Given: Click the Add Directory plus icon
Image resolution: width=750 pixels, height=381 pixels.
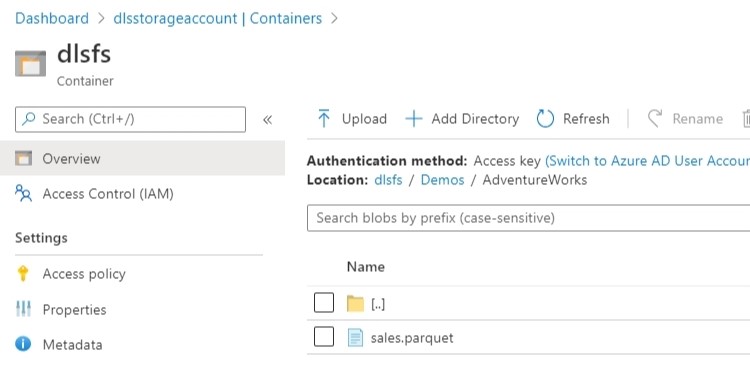Looking at the screenshot, I should tap(414, 119).
